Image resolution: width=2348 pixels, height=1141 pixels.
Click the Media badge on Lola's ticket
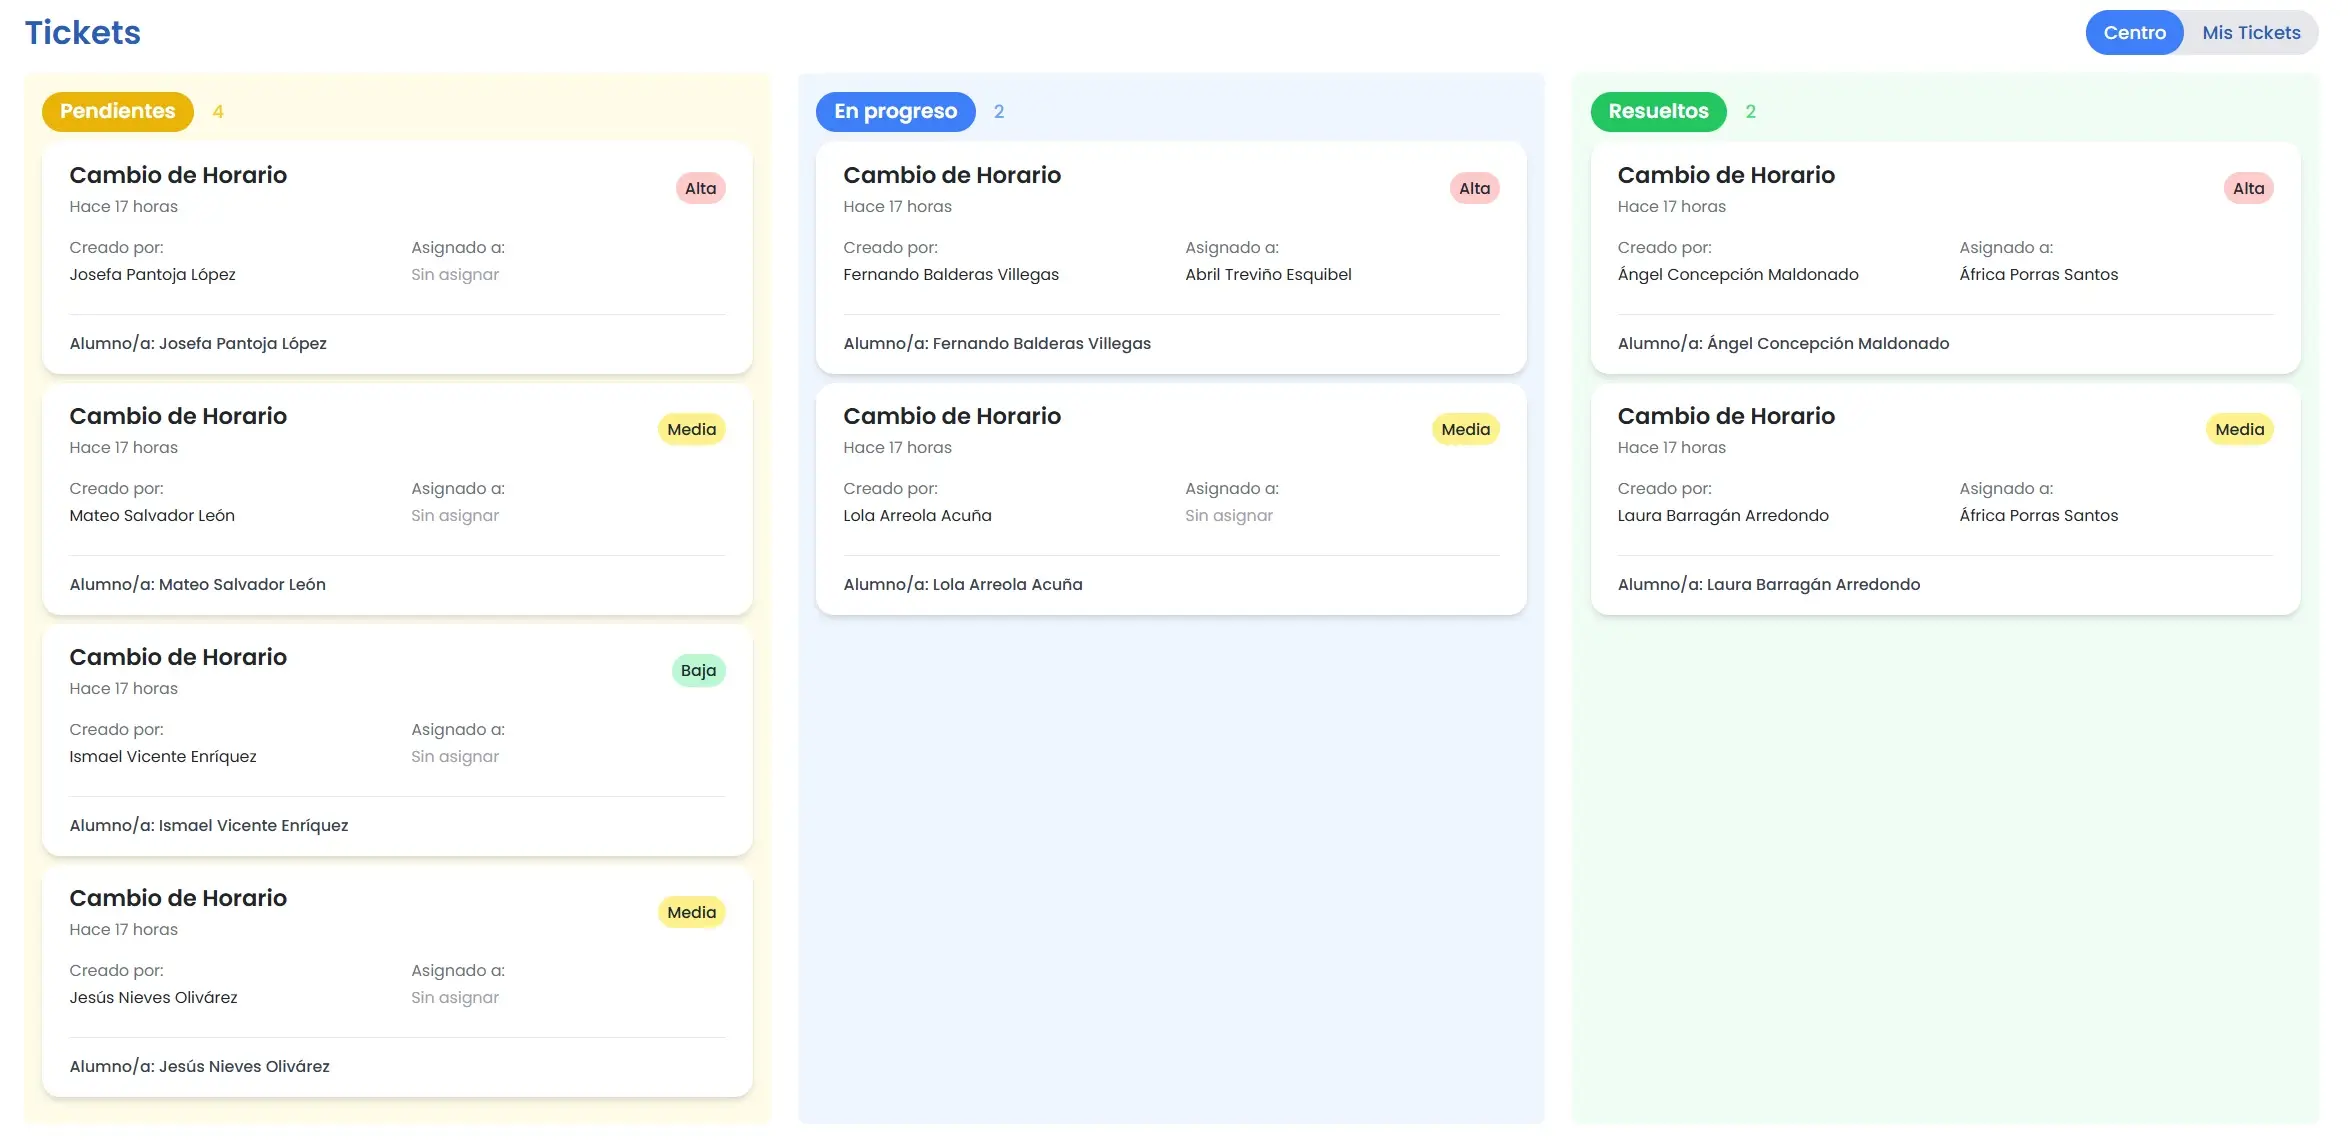tap(1465, 429)
